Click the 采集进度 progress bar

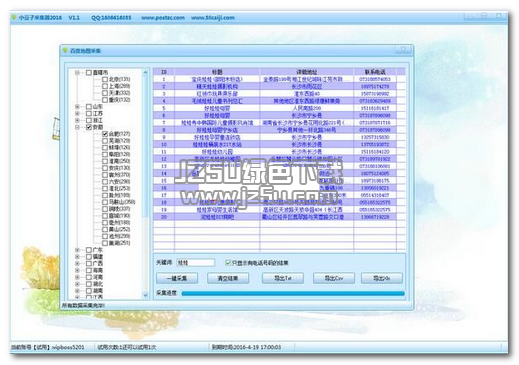tap(293, 293)
